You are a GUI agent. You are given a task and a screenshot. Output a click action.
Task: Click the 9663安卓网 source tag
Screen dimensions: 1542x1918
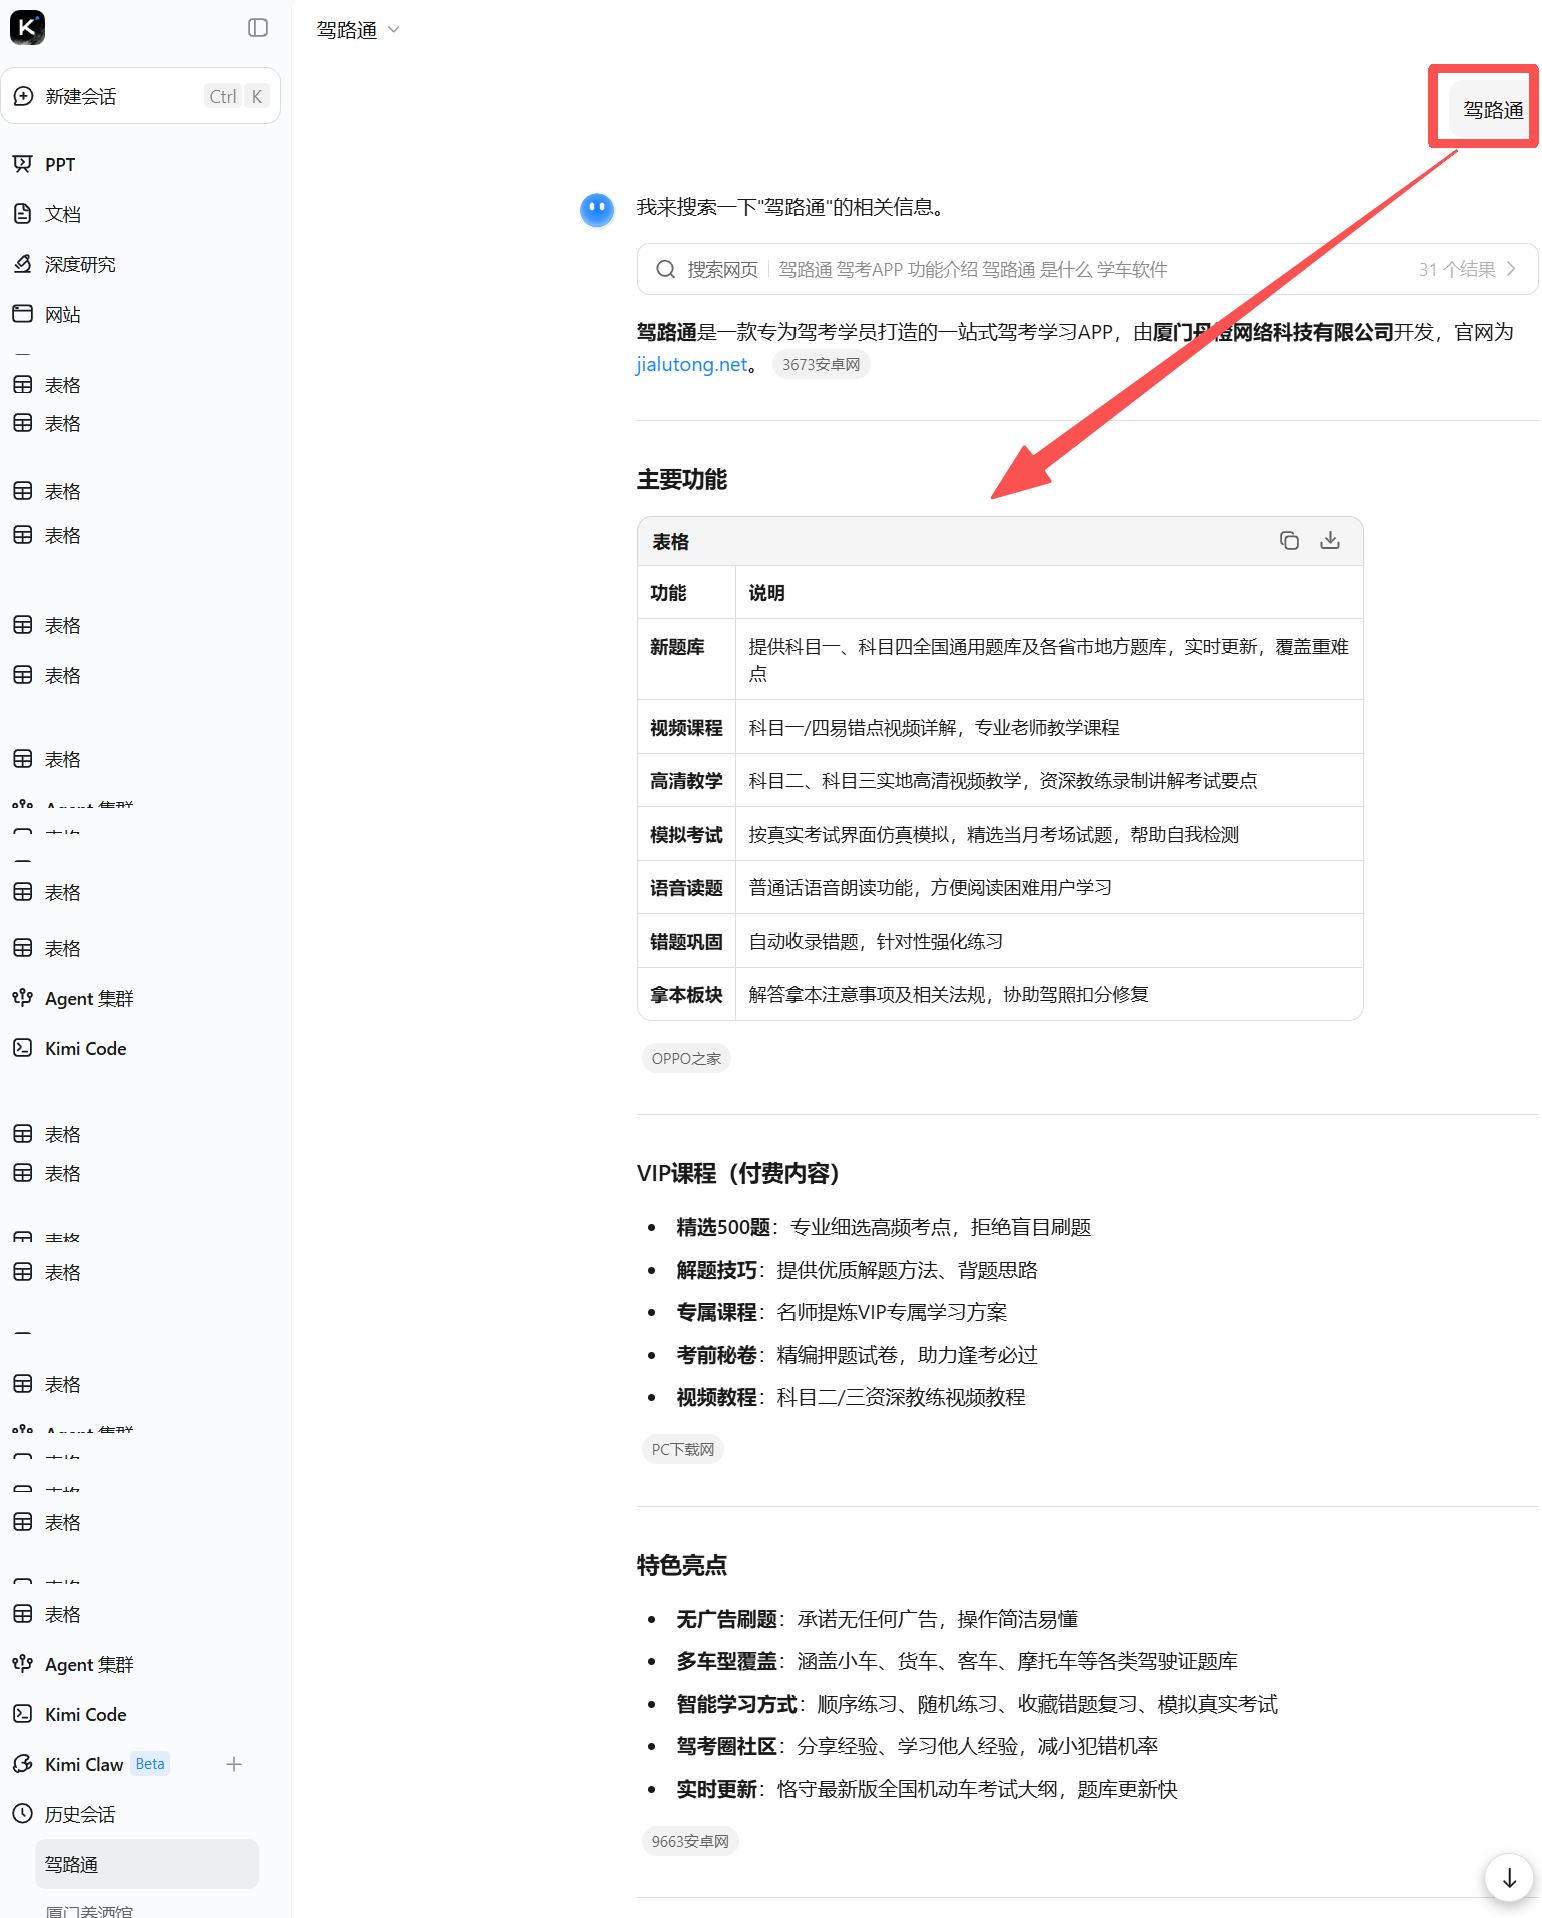[x=690, y=1841]
